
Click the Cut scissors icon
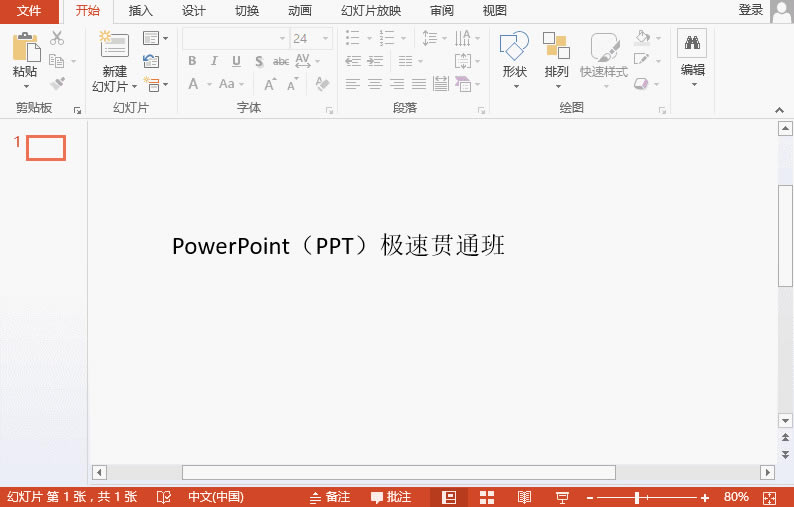57,38
